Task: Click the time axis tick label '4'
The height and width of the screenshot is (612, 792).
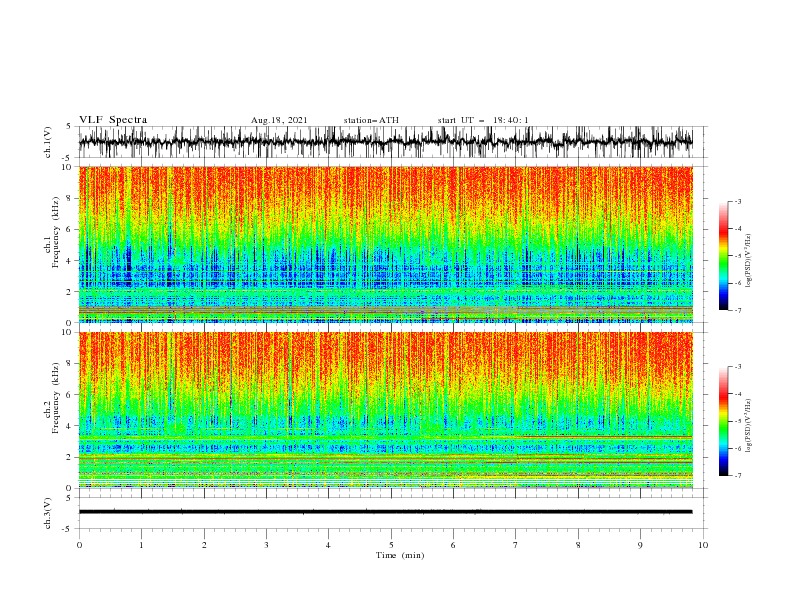Action: (x=328, y=545)
